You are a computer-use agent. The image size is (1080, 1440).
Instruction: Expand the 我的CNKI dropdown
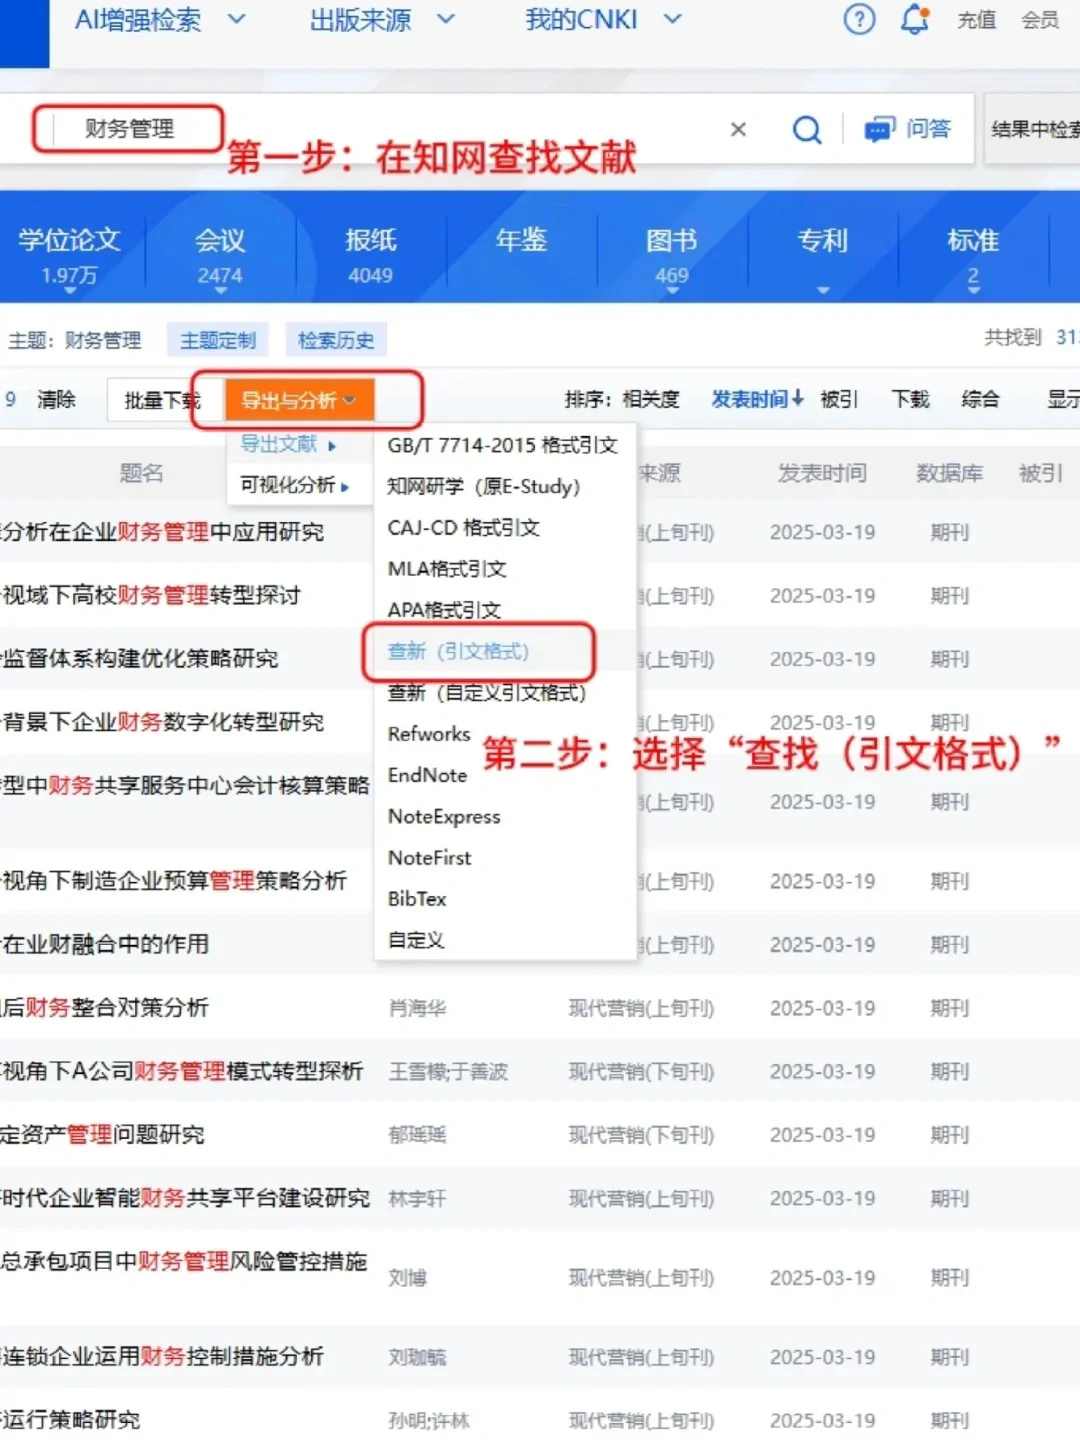tap(673, 18)
